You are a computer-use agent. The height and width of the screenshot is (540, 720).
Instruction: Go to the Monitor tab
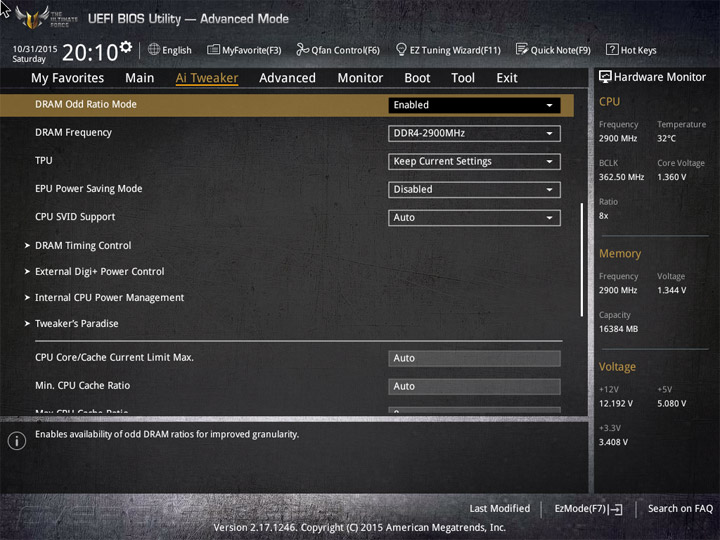tap(360, 78)
